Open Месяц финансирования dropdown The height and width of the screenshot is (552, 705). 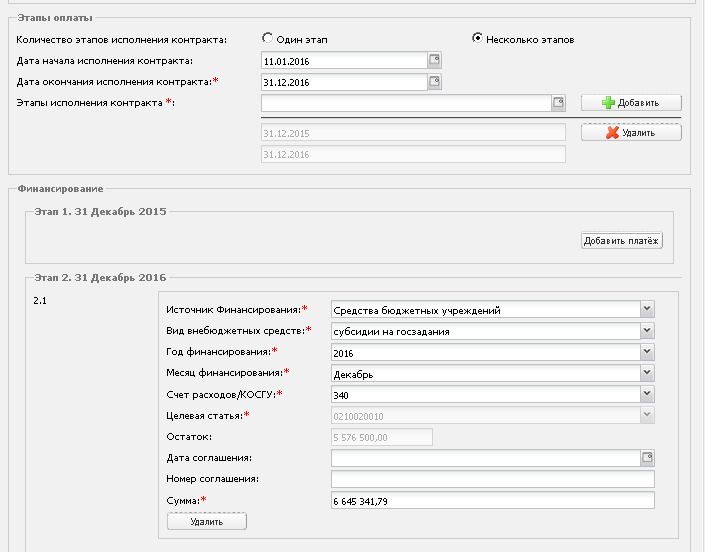pos(647,373)
